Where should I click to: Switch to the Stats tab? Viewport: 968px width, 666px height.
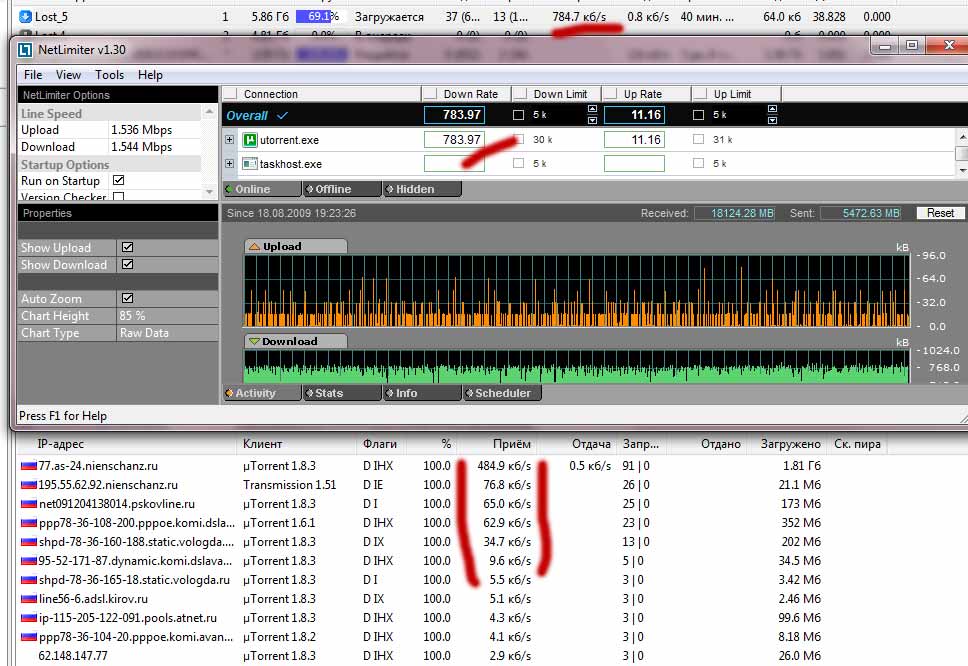point(329,393)
